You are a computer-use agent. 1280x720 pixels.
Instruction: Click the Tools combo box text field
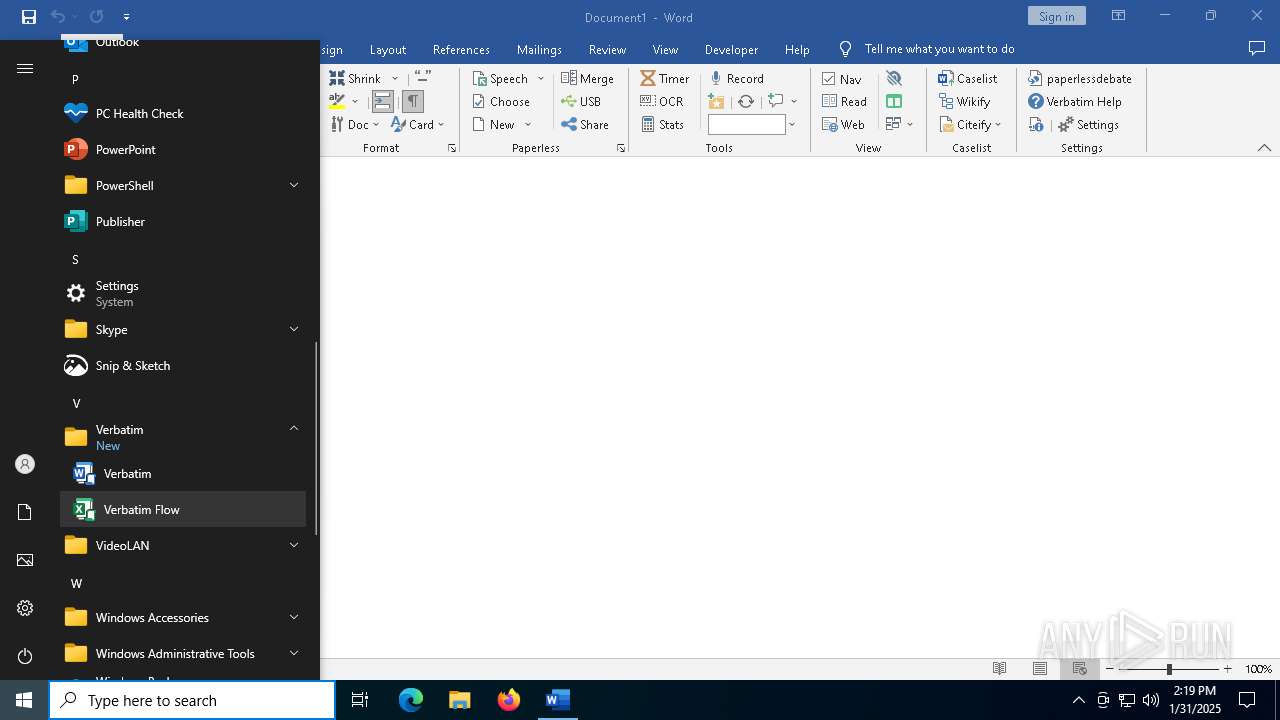tap(746, 124)
